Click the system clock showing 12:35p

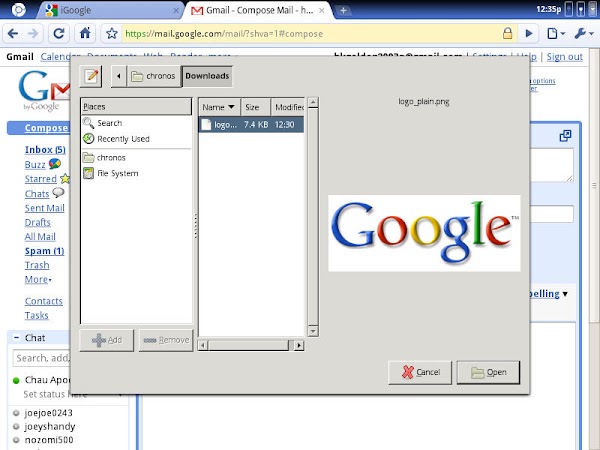click(x=548, y=9)
